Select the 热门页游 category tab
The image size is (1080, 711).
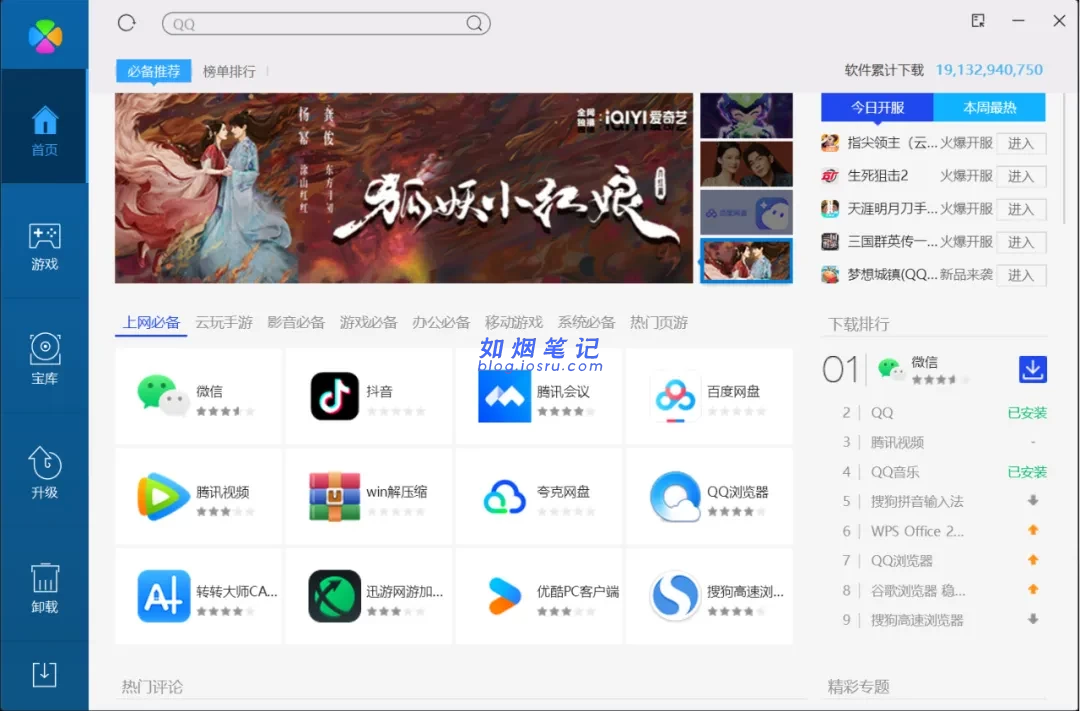tap(658, 322)
